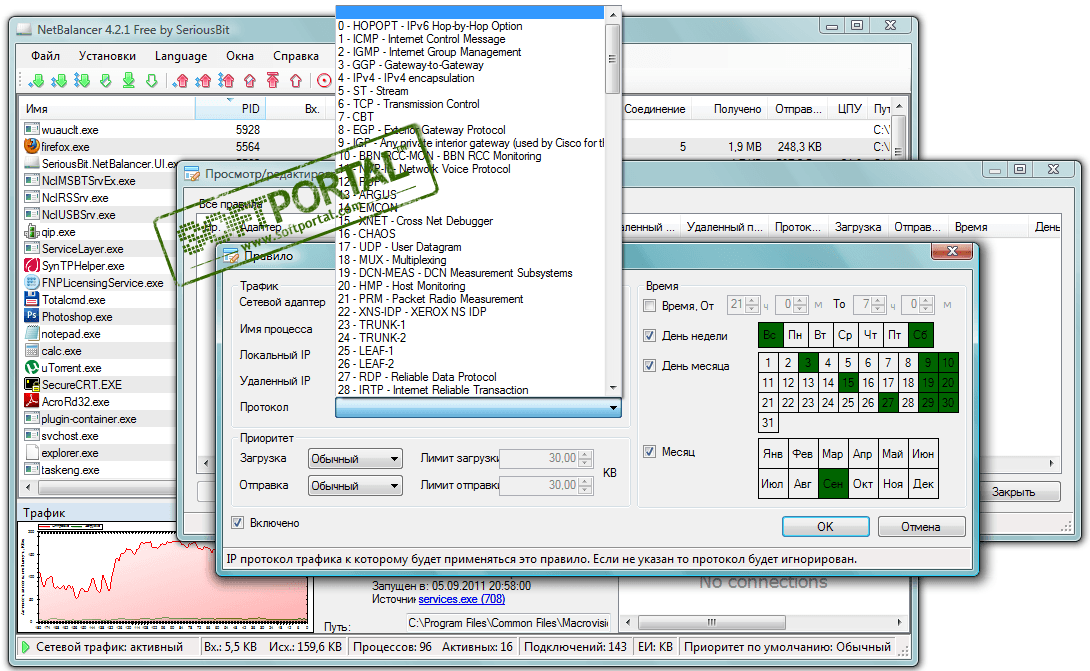The width and height of the screenshot is (1090, 671).
Task: Select '6 - TCP - Transmission Control' protocol
Action: pyautogui.click(x=470, y=104)
